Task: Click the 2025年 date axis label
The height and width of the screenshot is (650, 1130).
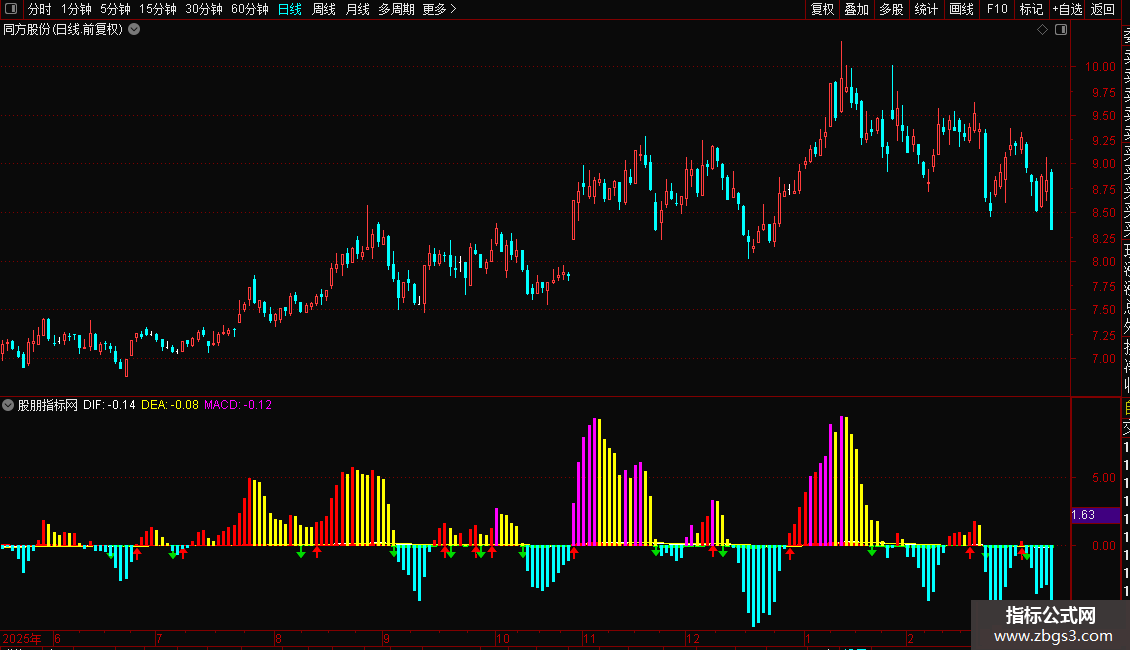Action: pos(22,638)
